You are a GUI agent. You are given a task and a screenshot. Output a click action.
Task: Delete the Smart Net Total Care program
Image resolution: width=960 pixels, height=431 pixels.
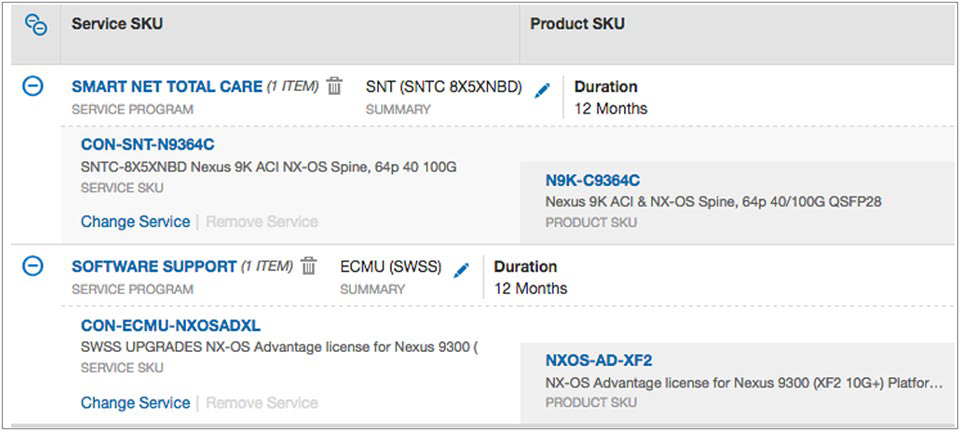pos(334,87)
